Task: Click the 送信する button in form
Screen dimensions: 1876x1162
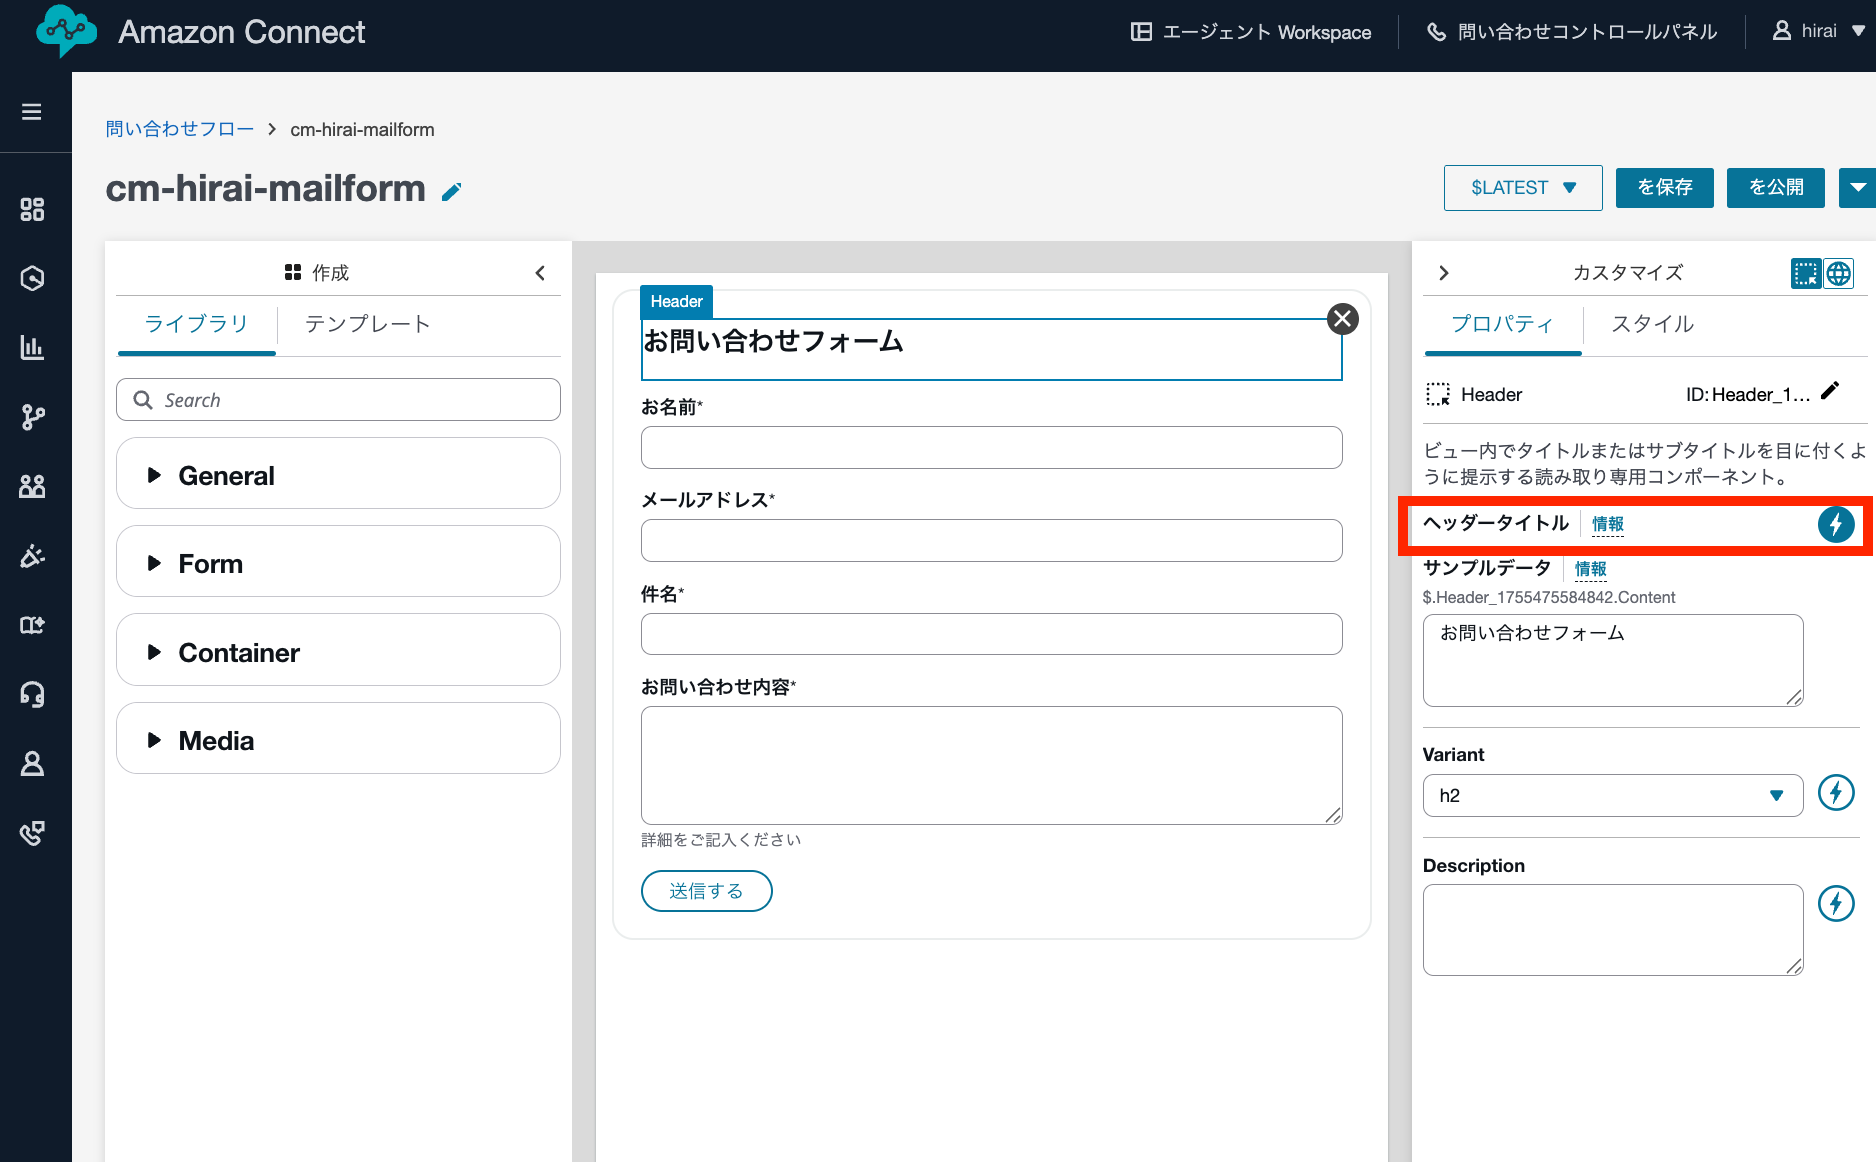Action: [x=706, y=891]
